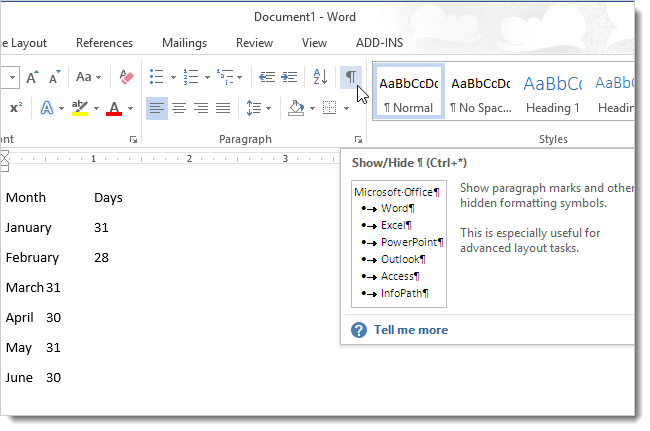Toggle Show/Hide paragraph marks button
650x431 pixels.
(x=351, y=77)
